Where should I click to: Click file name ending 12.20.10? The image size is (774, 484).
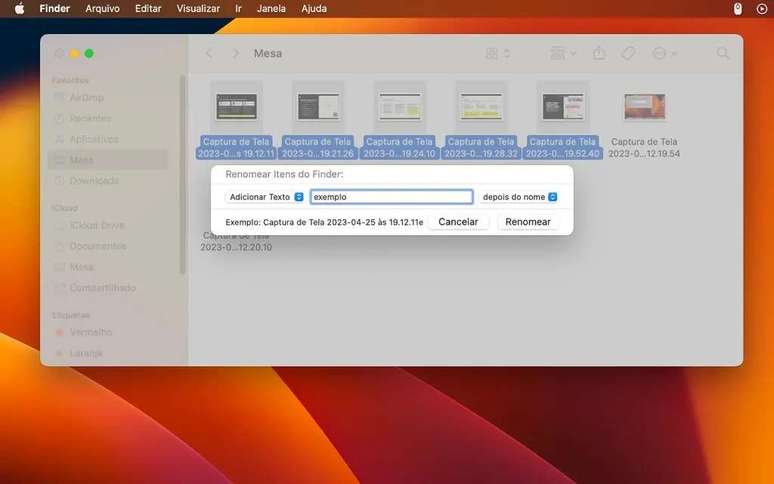tap(236, 242)
